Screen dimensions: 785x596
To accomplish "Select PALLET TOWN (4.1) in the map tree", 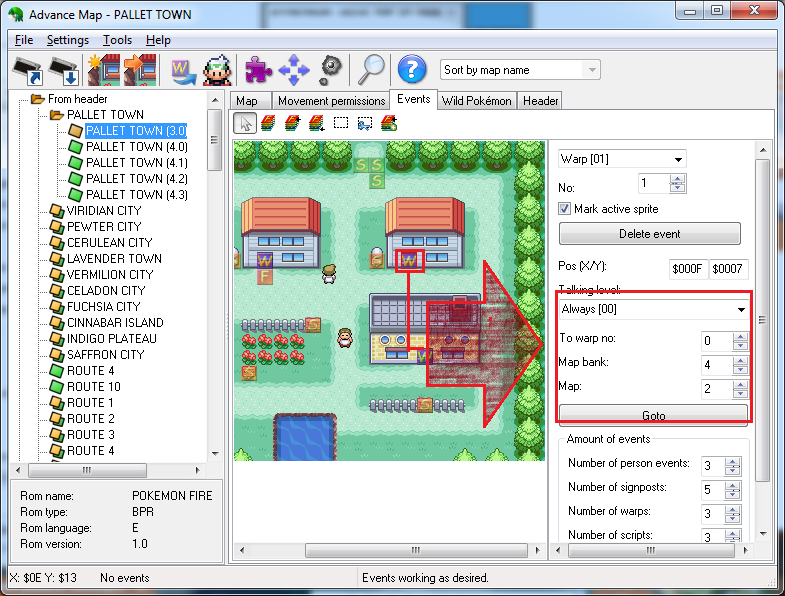I will click(136, 163).
